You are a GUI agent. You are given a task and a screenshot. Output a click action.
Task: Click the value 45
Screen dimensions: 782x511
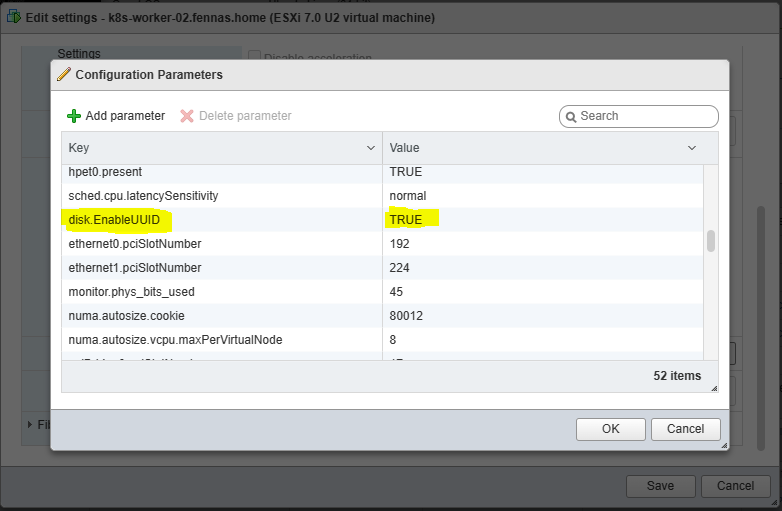(396, 292)
